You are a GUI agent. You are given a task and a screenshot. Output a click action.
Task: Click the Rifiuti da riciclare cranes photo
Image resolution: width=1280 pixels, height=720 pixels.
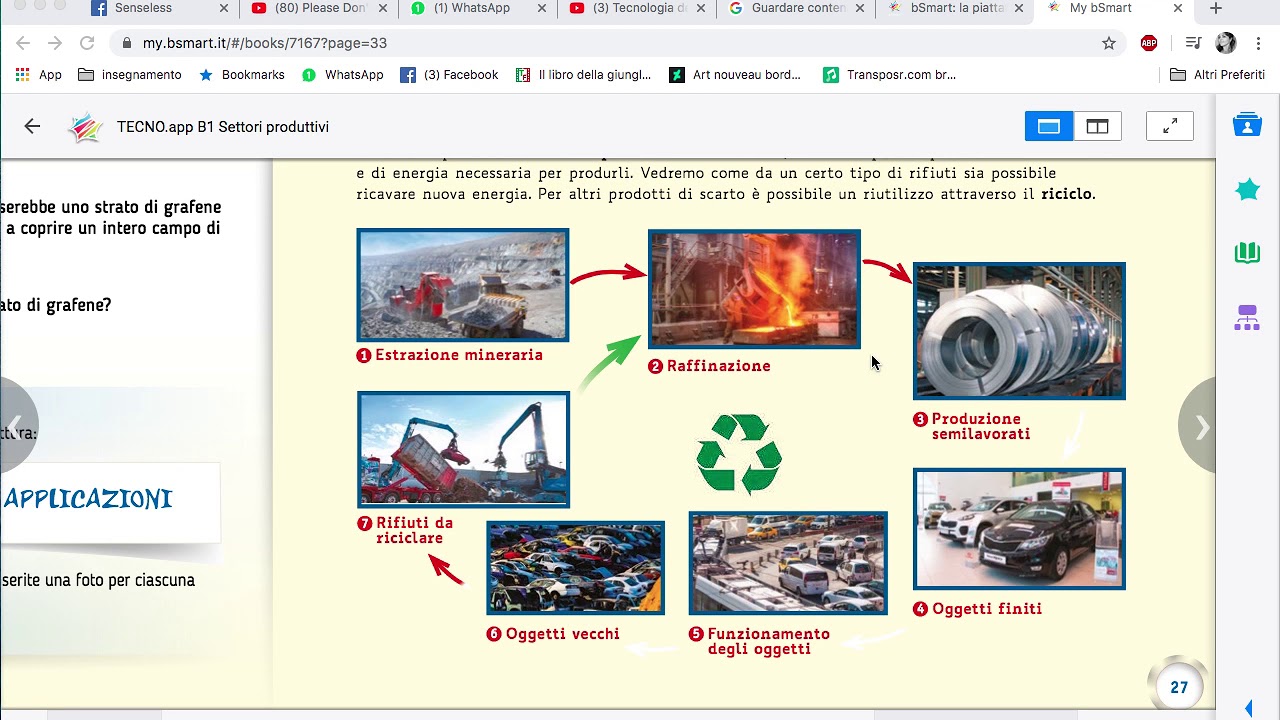click(463, 450)
